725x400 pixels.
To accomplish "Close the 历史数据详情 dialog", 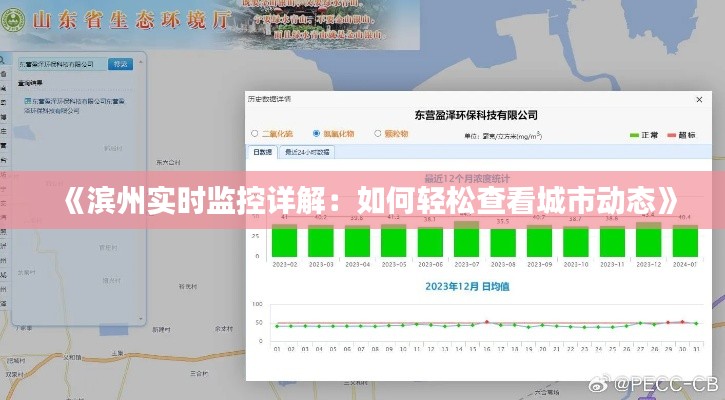I will [697, 100].
